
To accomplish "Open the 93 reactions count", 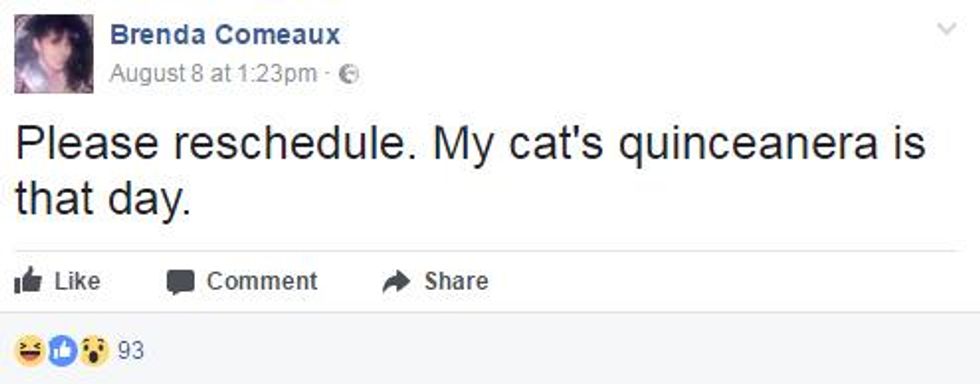I will click(x=131, y=351).
